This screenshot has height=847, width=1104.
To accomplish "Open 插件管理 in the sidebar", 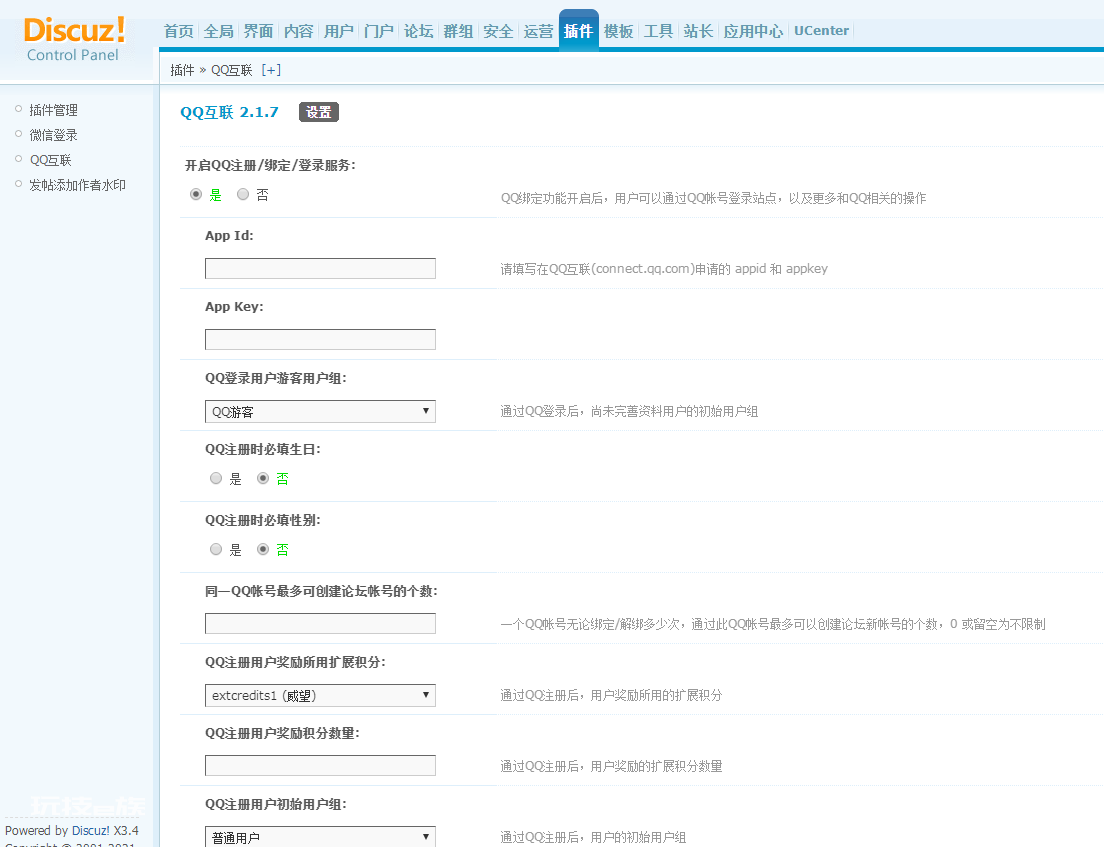I will point(54,110).
